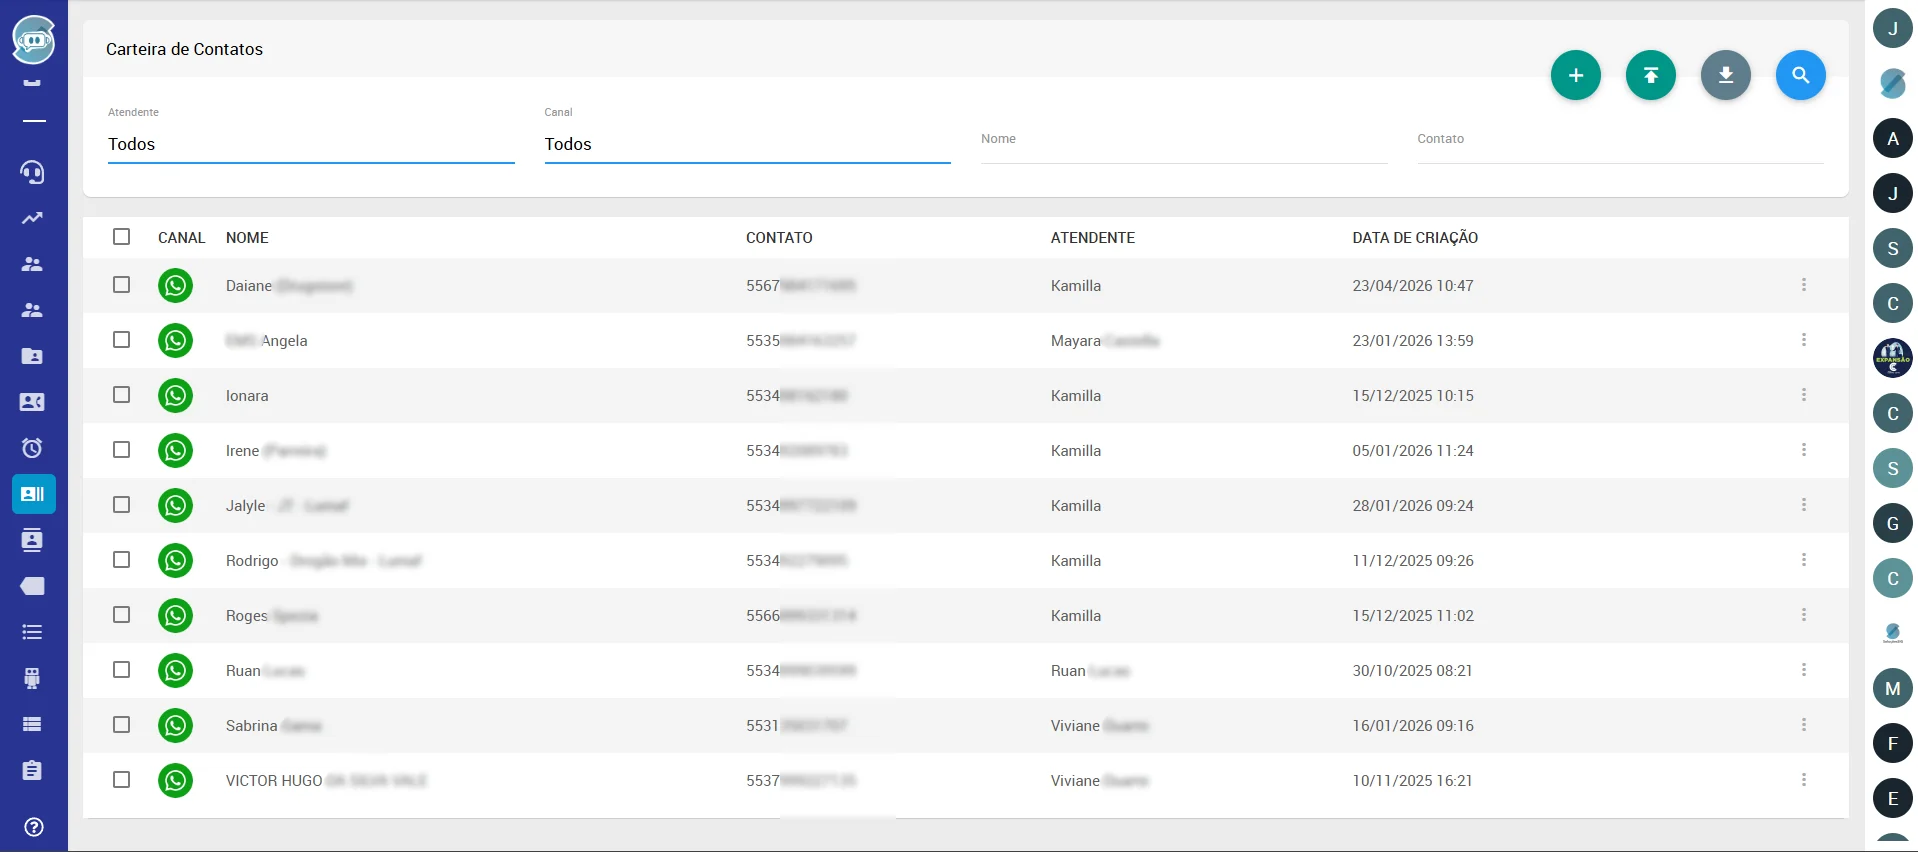
Task: Open three-dot menu for Rodrigo row
Action: click(x=1804, y=560)
